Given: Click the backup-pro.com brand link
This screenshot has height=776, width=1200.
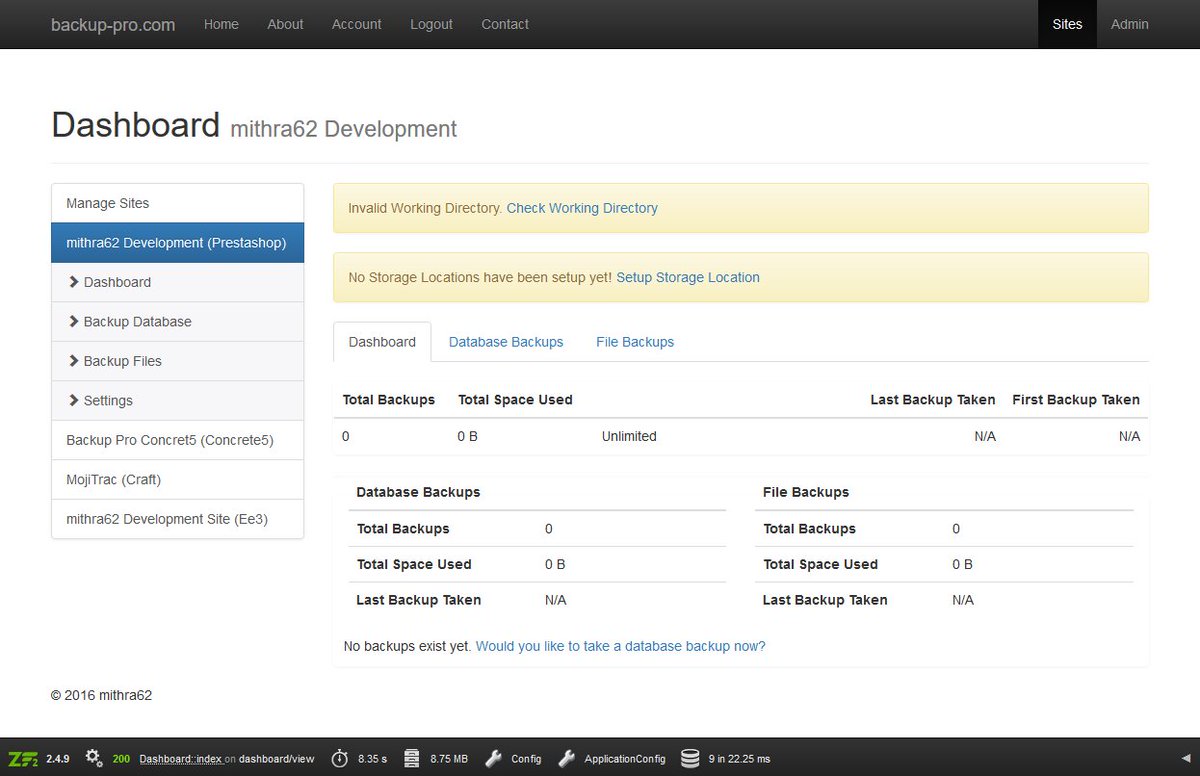Looking at the screenshot, I should (113, 24).
